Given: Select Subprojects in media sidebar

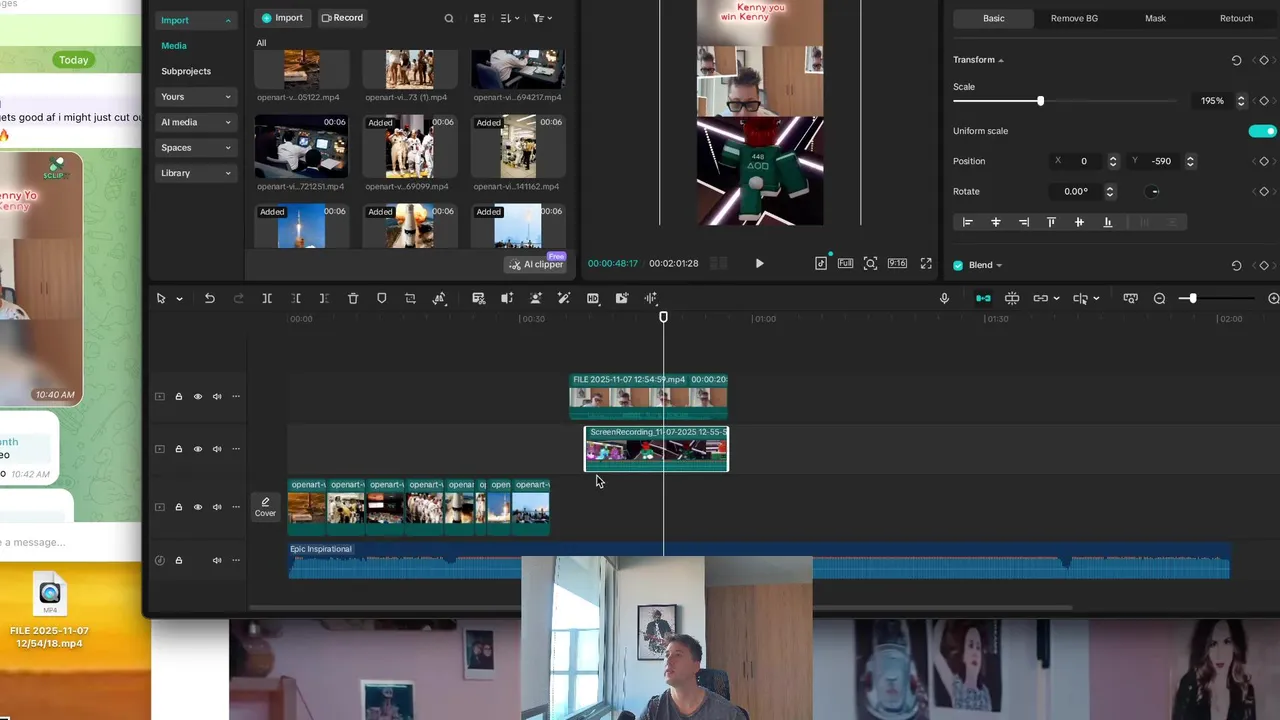Looking at the screenshot, I should tap(186, 71).
